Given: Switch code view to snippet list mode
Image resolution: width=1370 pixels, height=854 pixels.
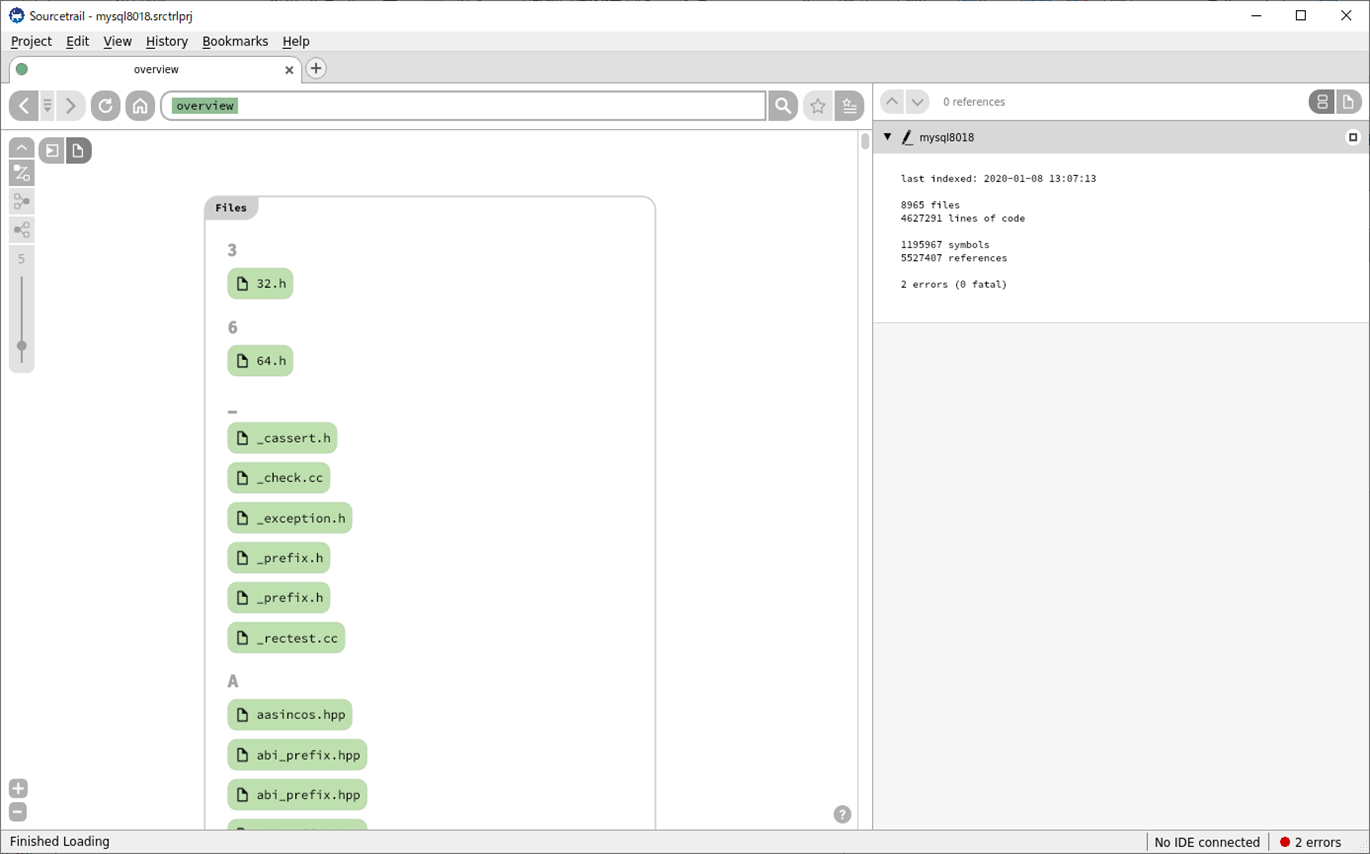Looking at the screenshot, I should click(1322, 102).
